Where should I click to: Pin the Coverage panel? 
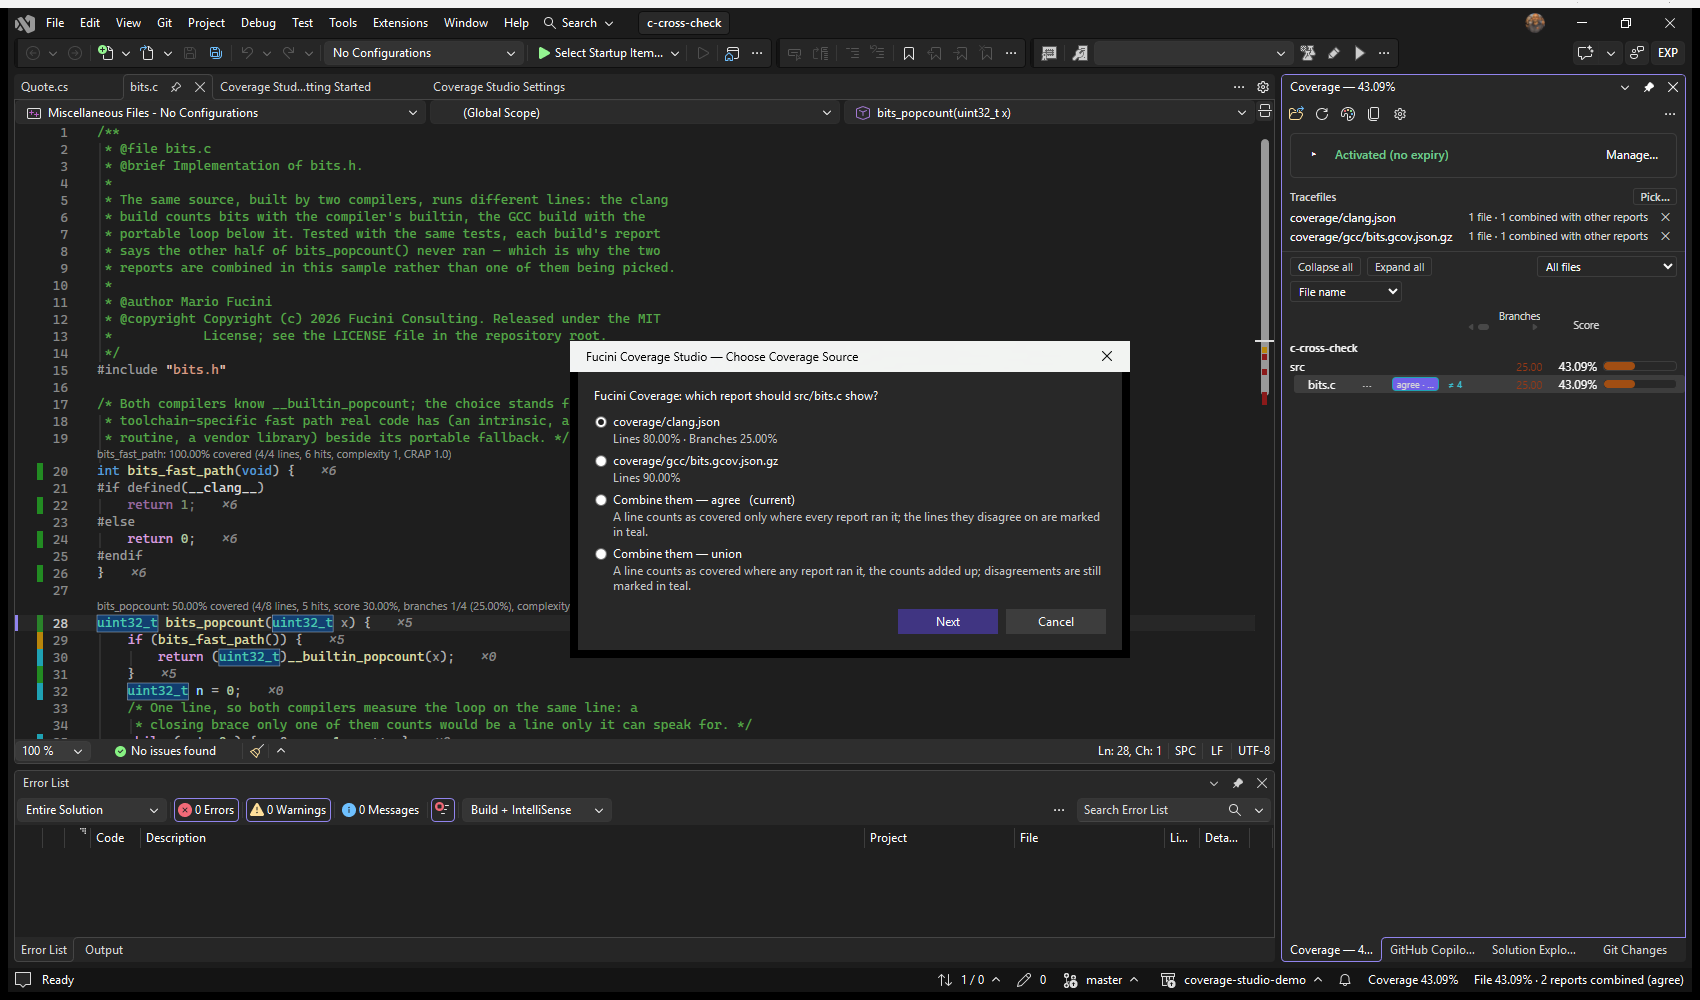1649,87
